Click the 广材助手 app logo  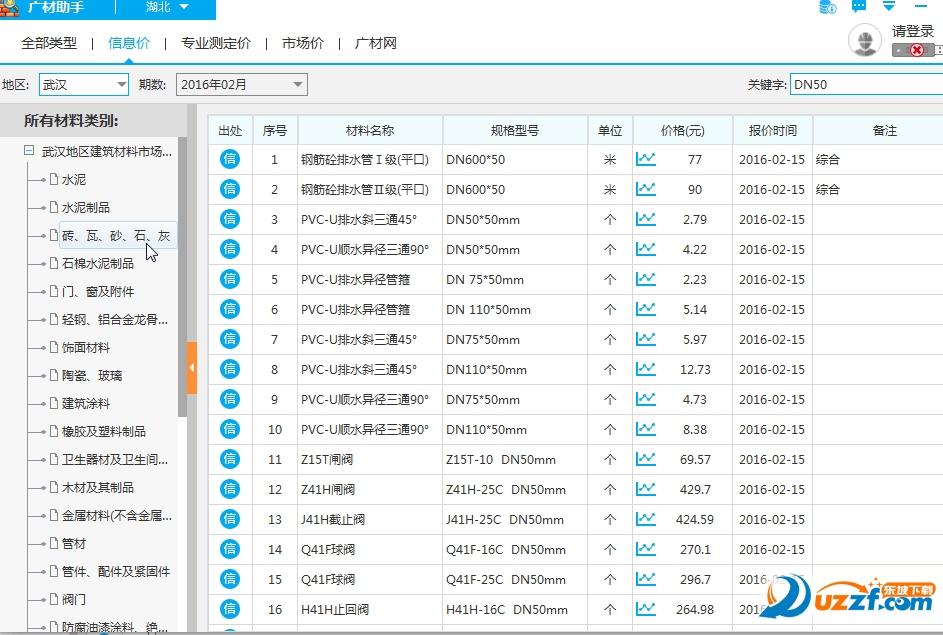click(9, 8)
